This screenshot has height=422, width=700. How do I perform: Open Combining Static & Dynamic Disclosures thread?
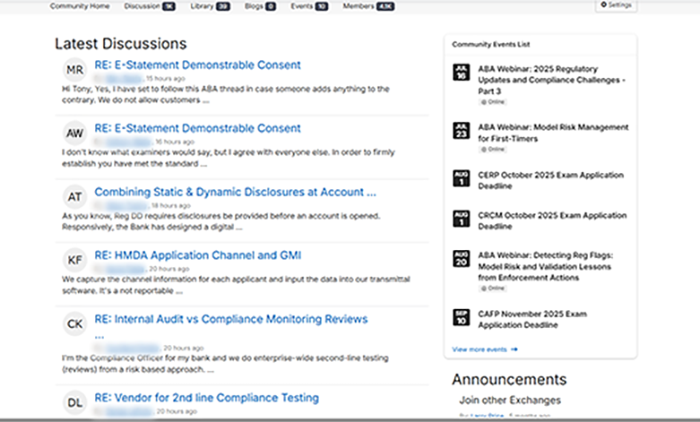click(235, 192)
